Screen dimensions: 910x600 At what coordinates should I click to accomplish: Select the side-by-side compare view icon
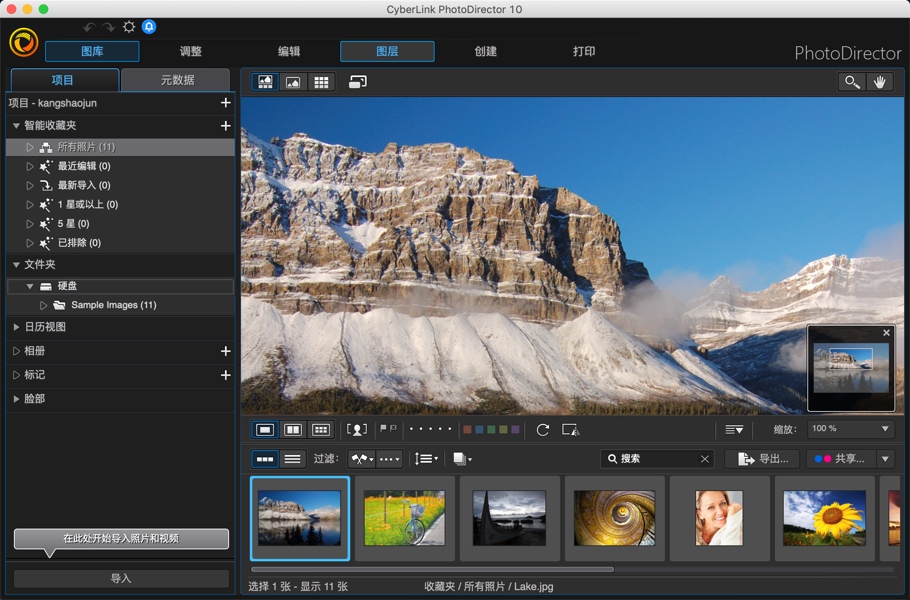[x=291, y=429]
